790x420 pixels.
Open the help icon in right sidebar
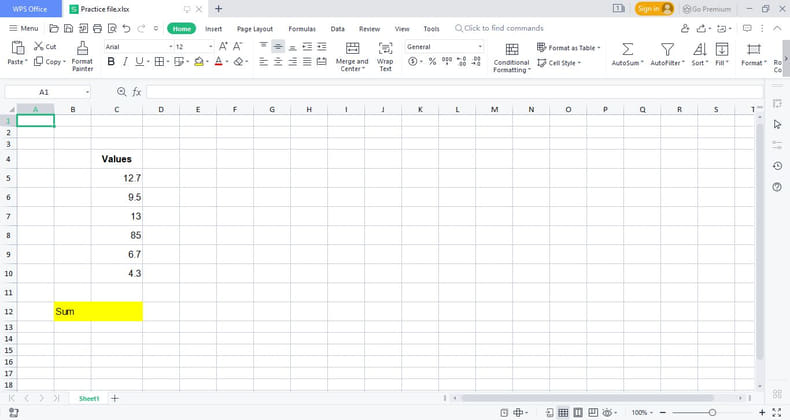pos(777,187)
